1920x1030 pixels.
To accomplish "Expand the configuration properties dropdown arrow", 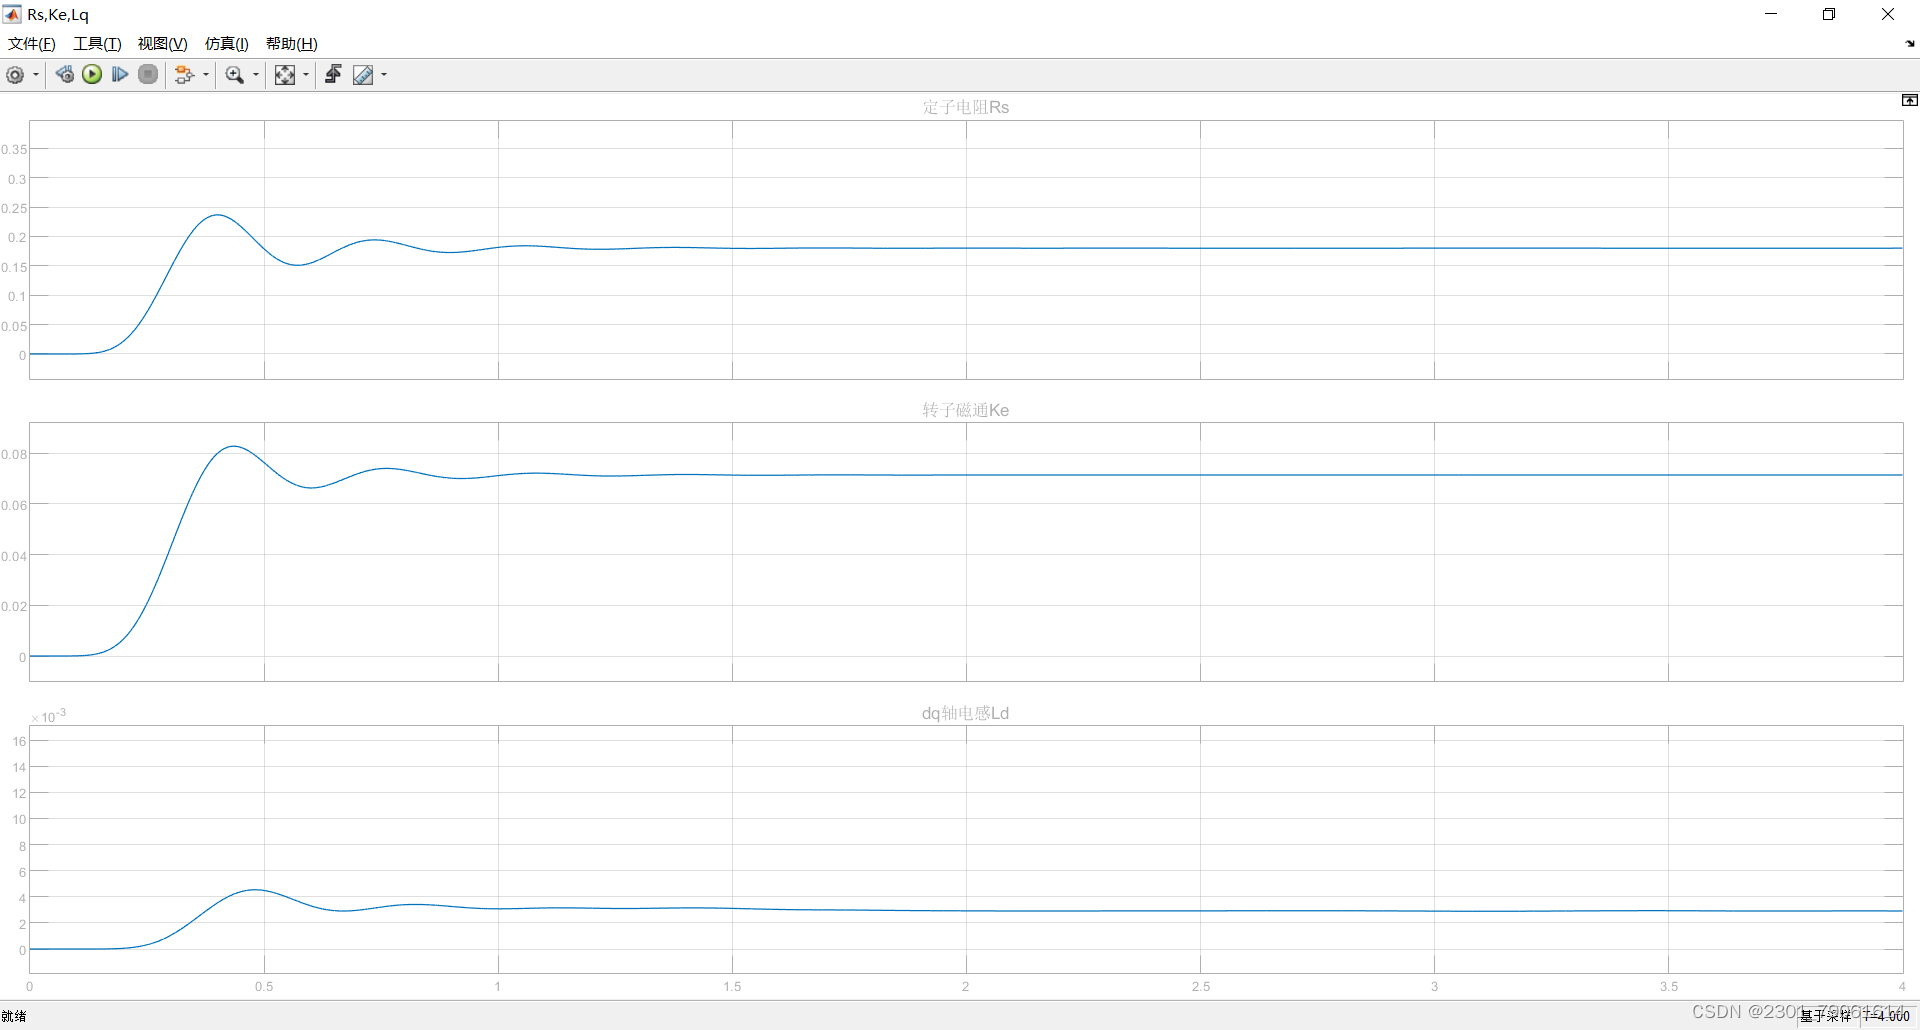I will [x=36, y=75].
